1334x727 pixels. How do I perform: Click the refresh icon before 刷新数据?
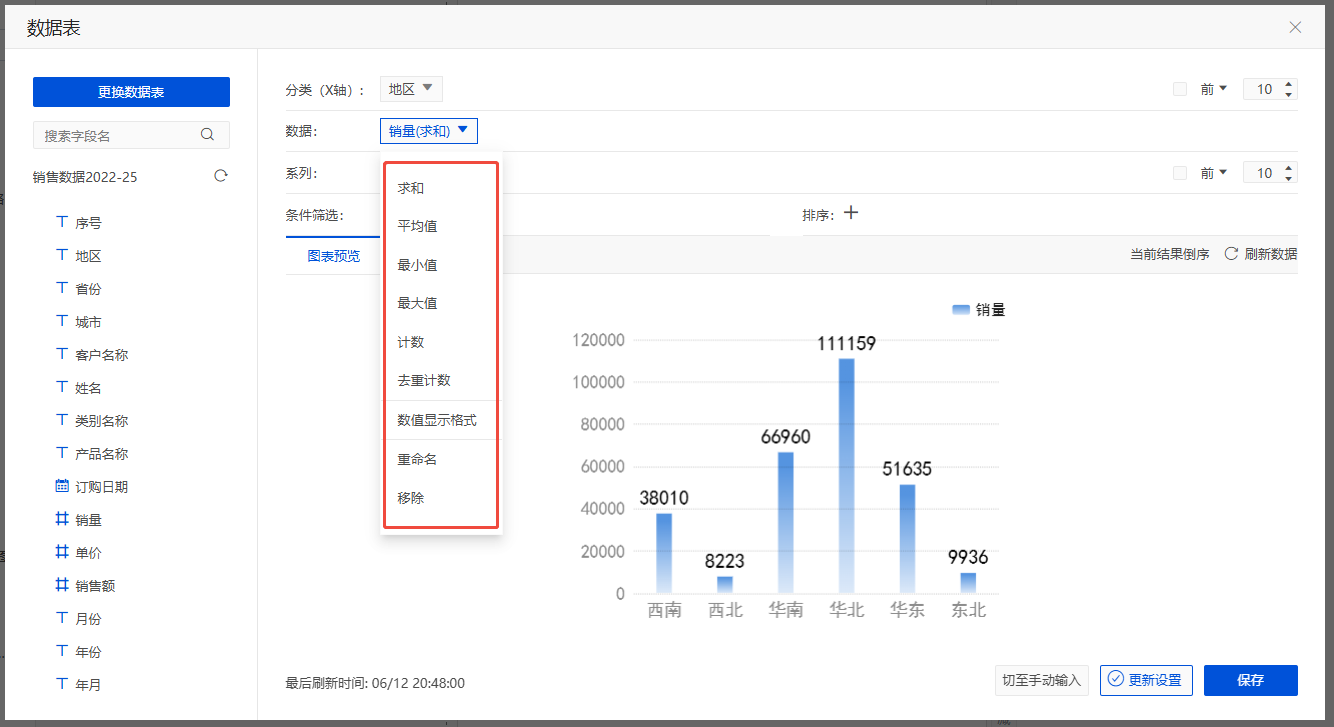[x=1231, y=254]
